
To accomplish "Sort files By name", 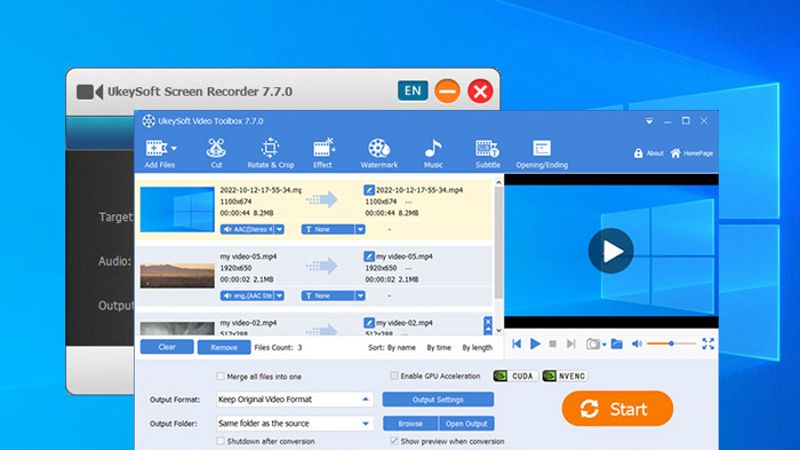I will click(402, 347).
